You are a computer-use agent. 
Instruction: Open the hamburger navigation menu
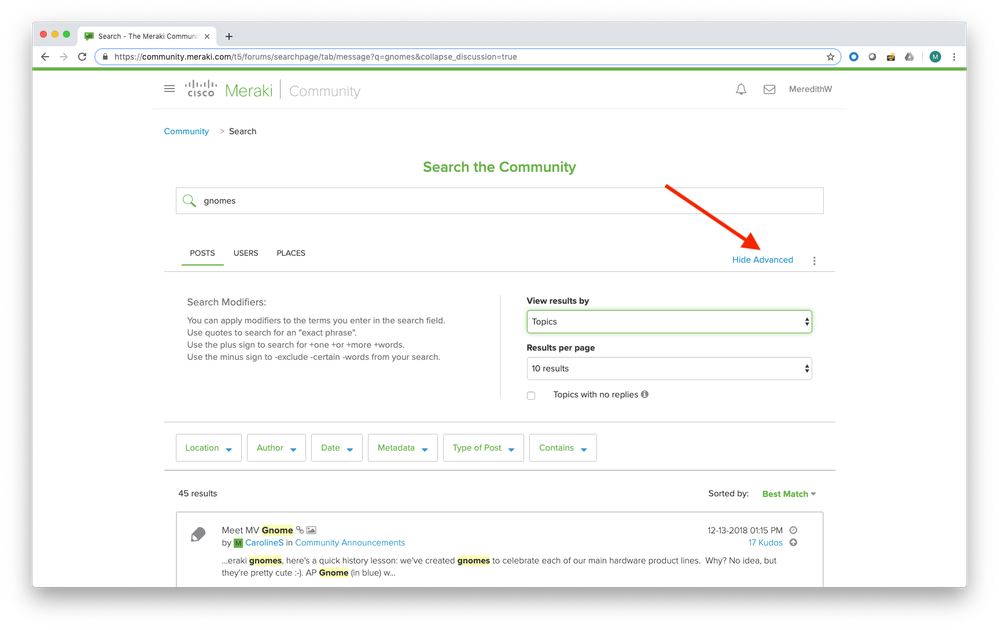click(x=169, y=89)
